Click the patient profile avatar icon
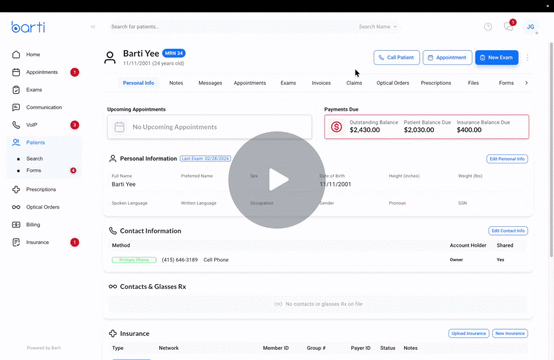 click(x=110, y=58)
